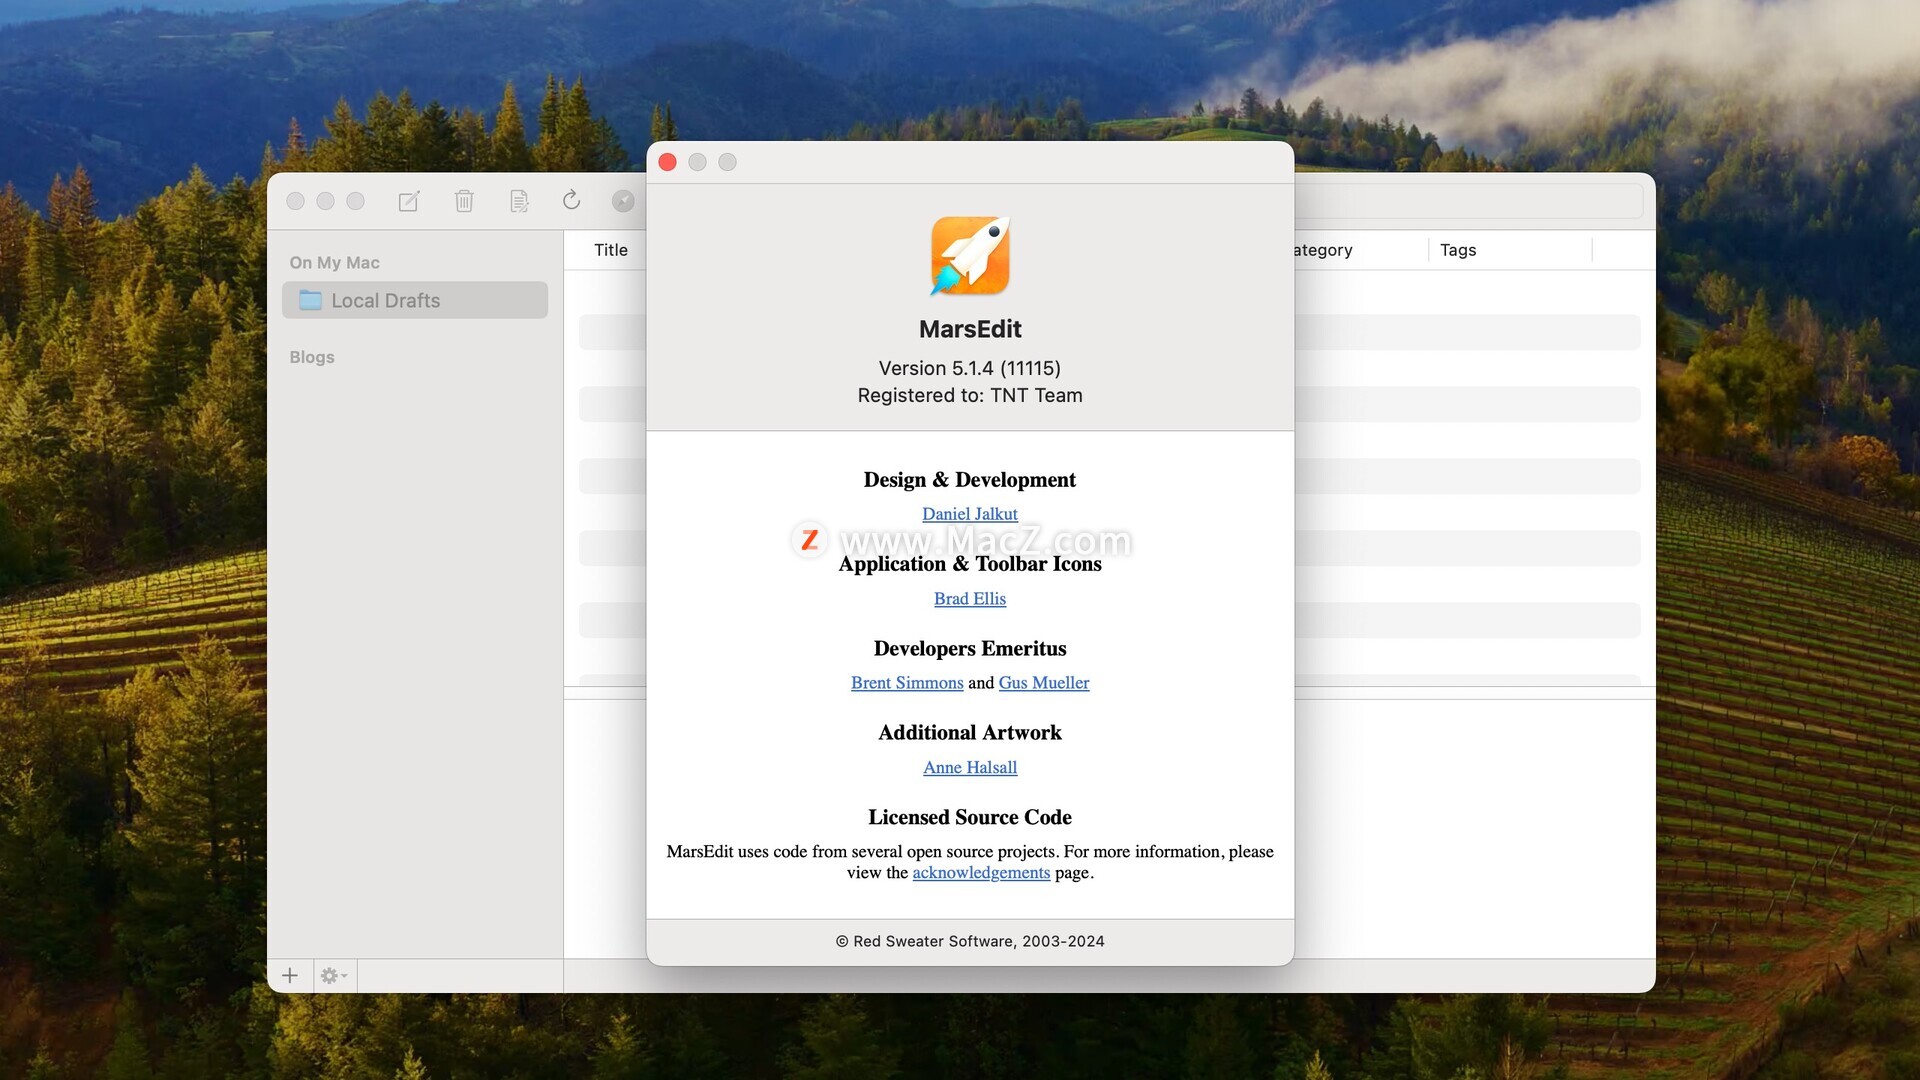Click the Tags column header
The image size is (1920, 1080).
pyautogui.click(x=1457, y=250)
